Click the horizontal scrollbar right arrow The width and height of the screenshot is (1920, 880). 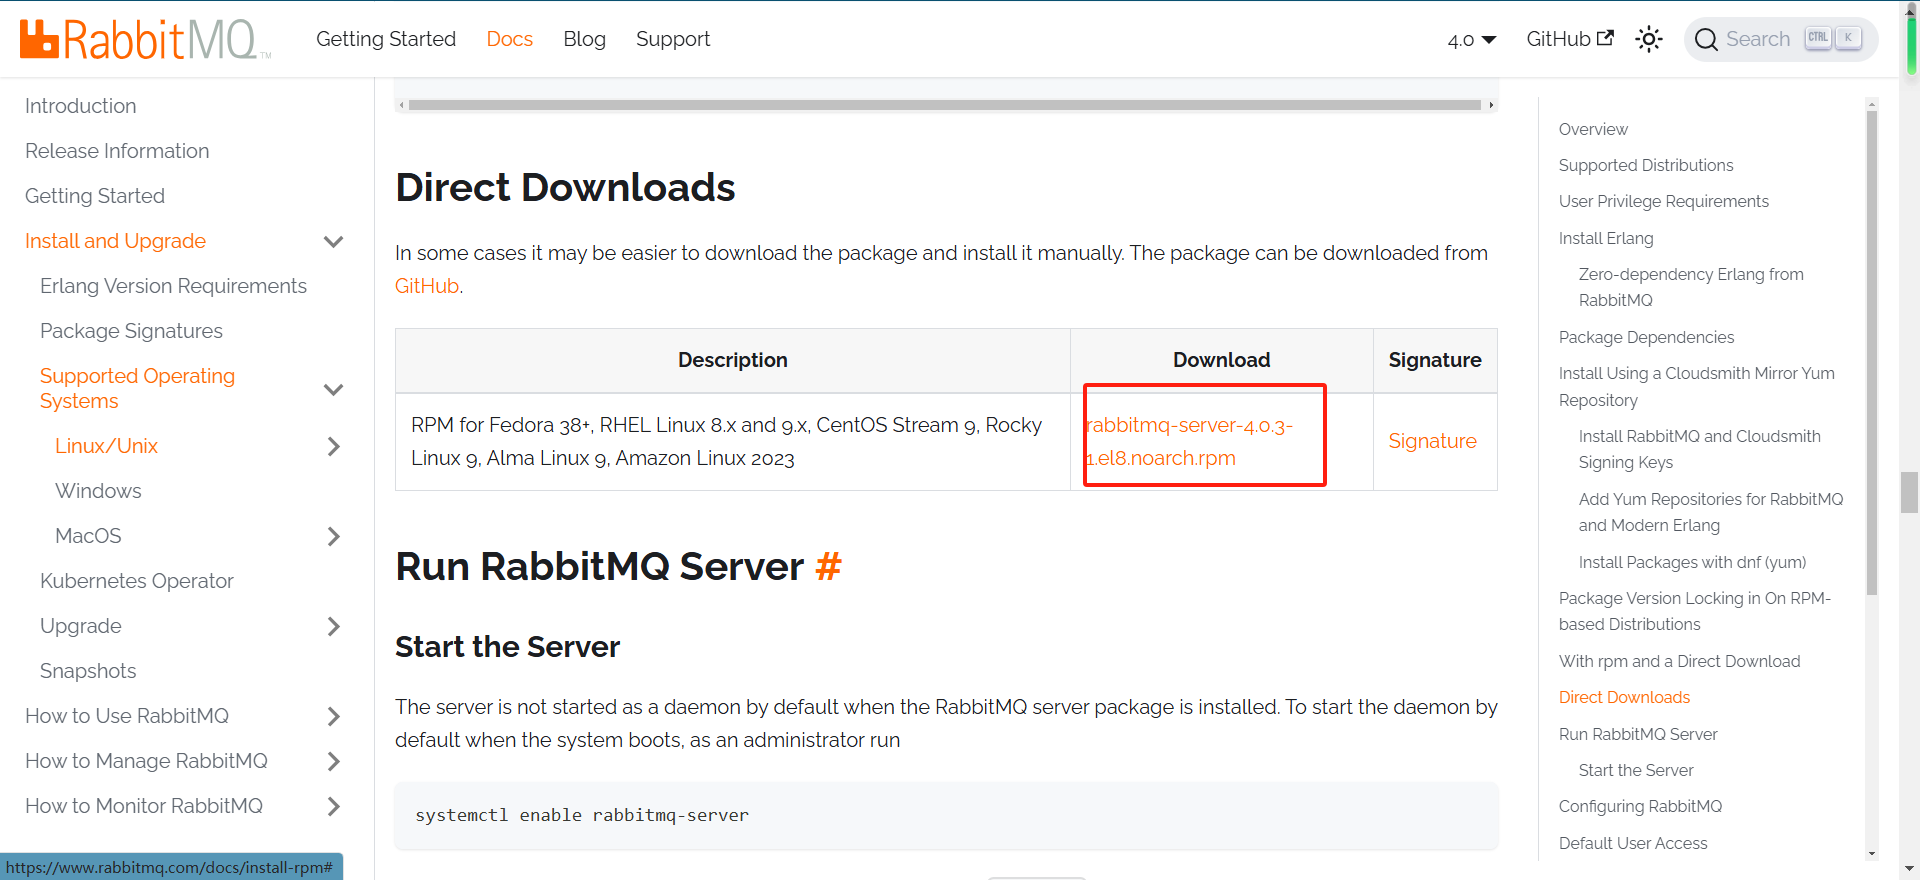[x=1491, y=105]
